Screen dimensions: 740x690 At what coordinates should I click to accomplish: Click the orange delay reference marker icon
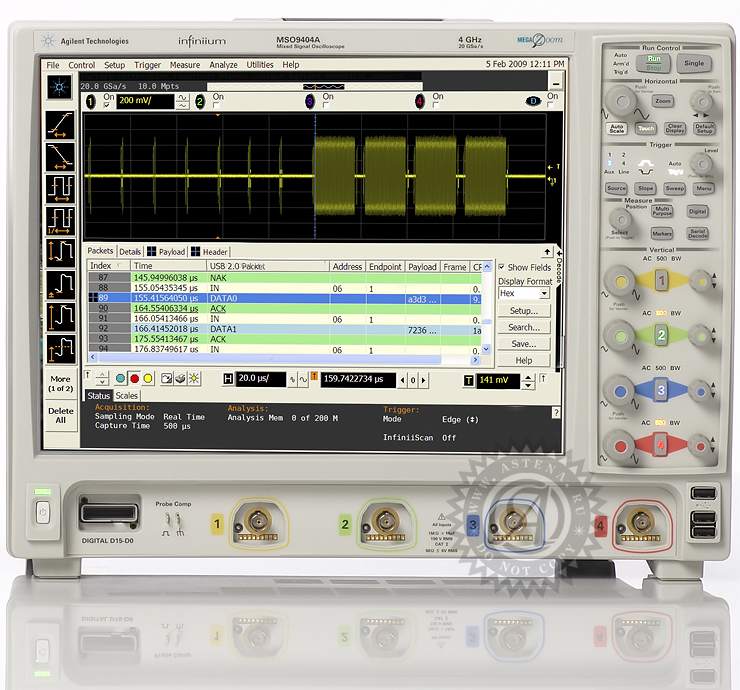[x=314, y=377]
